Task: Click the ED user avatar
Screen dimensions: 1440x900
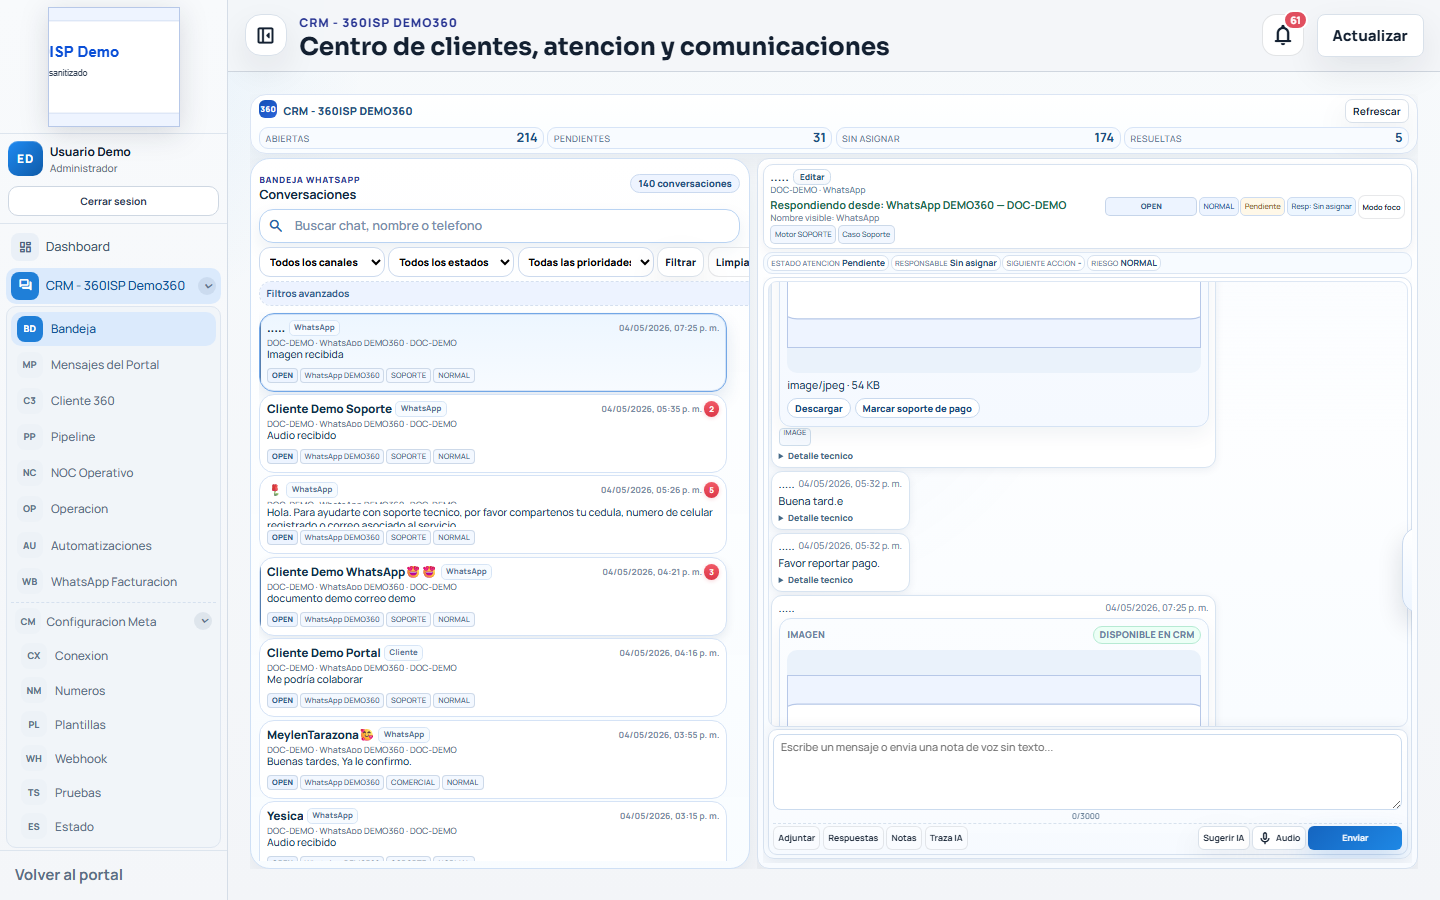Action: click(x=25, y=159)
